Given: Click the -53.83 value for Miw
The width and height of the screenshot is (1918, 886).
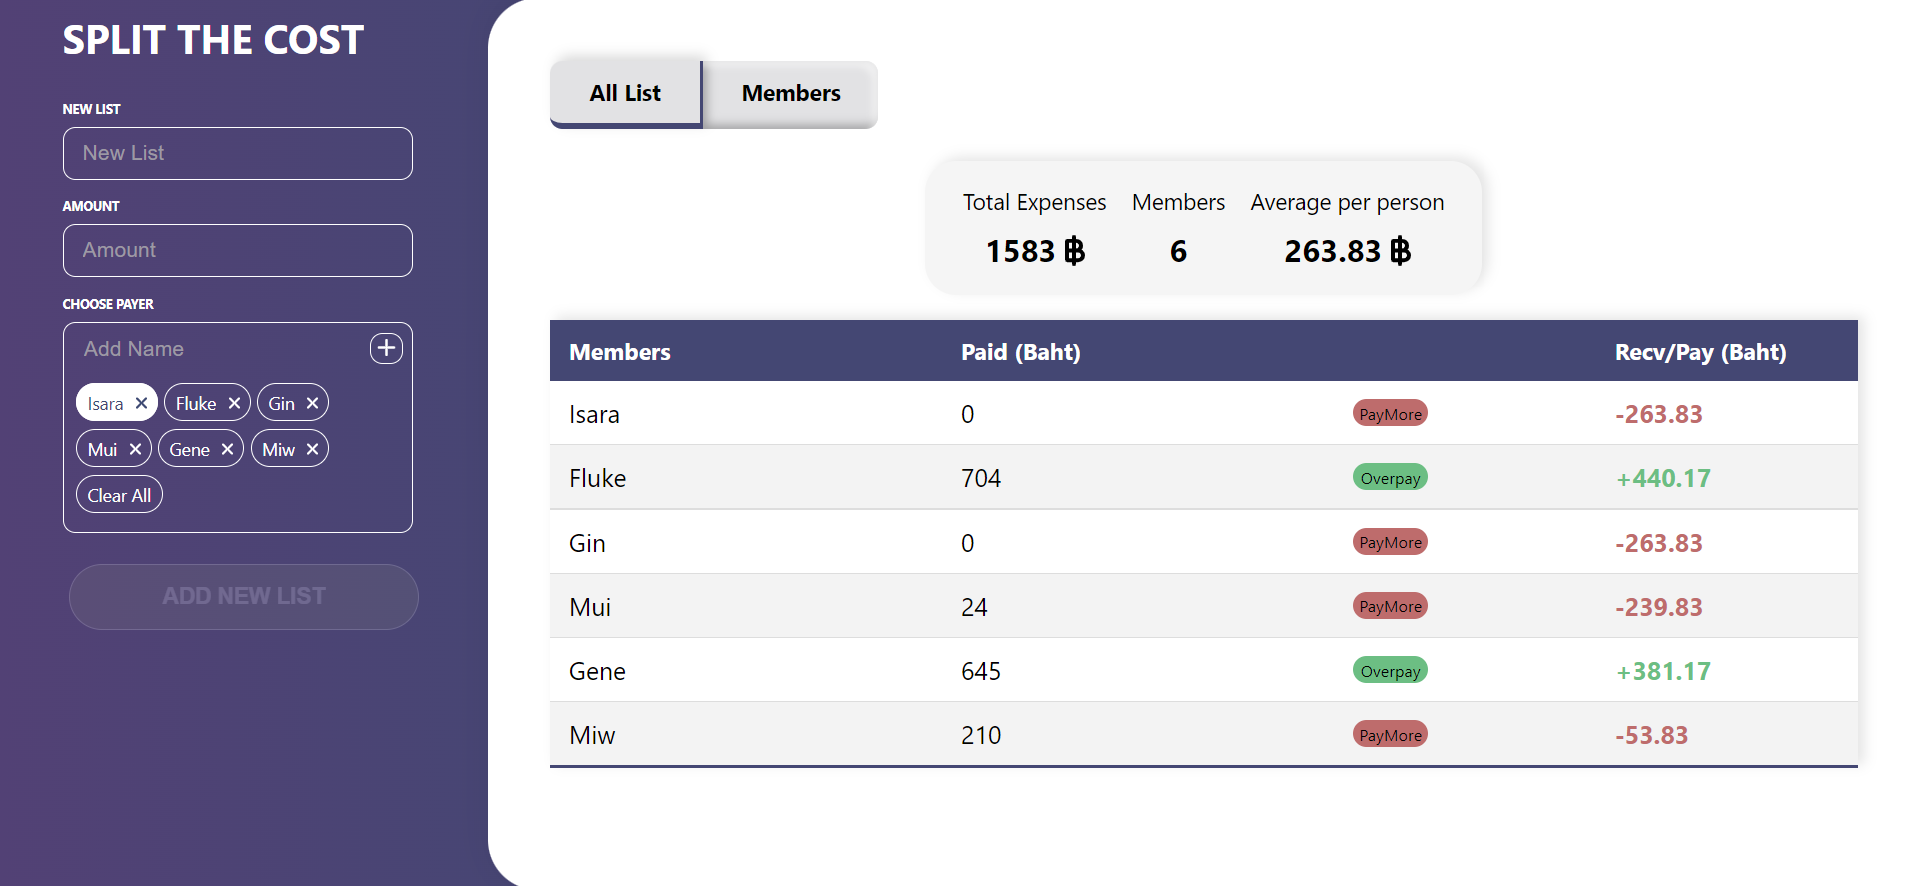Looking at the screenshot, I should pos(1652,735).
